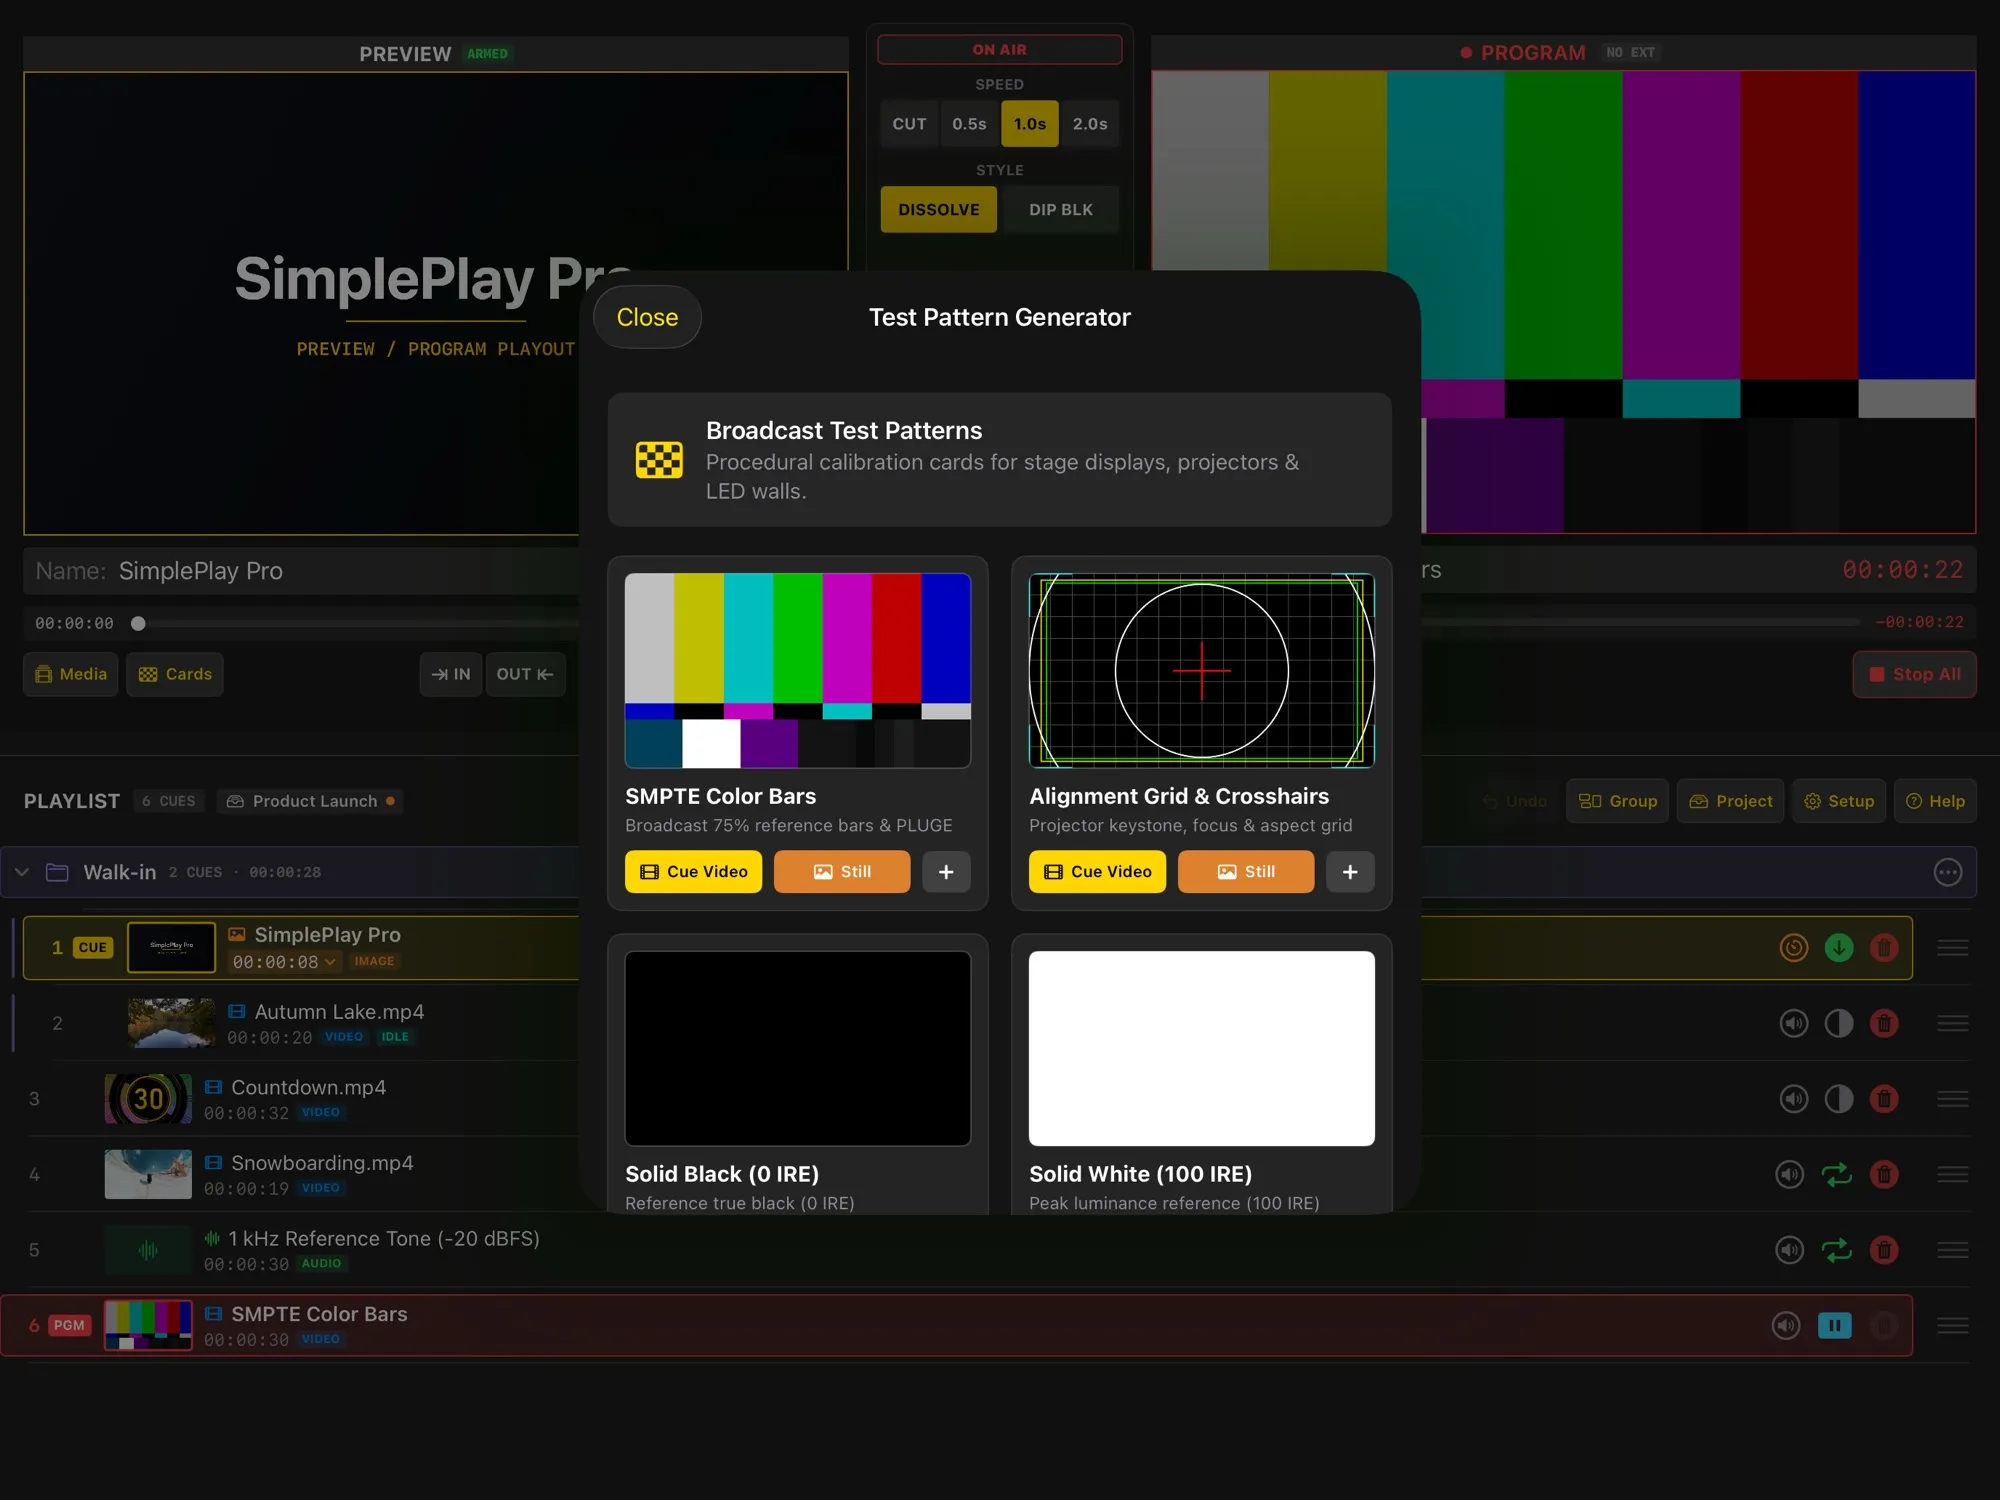
Task: Open Setup settings
Action: tap(1839, 801)
